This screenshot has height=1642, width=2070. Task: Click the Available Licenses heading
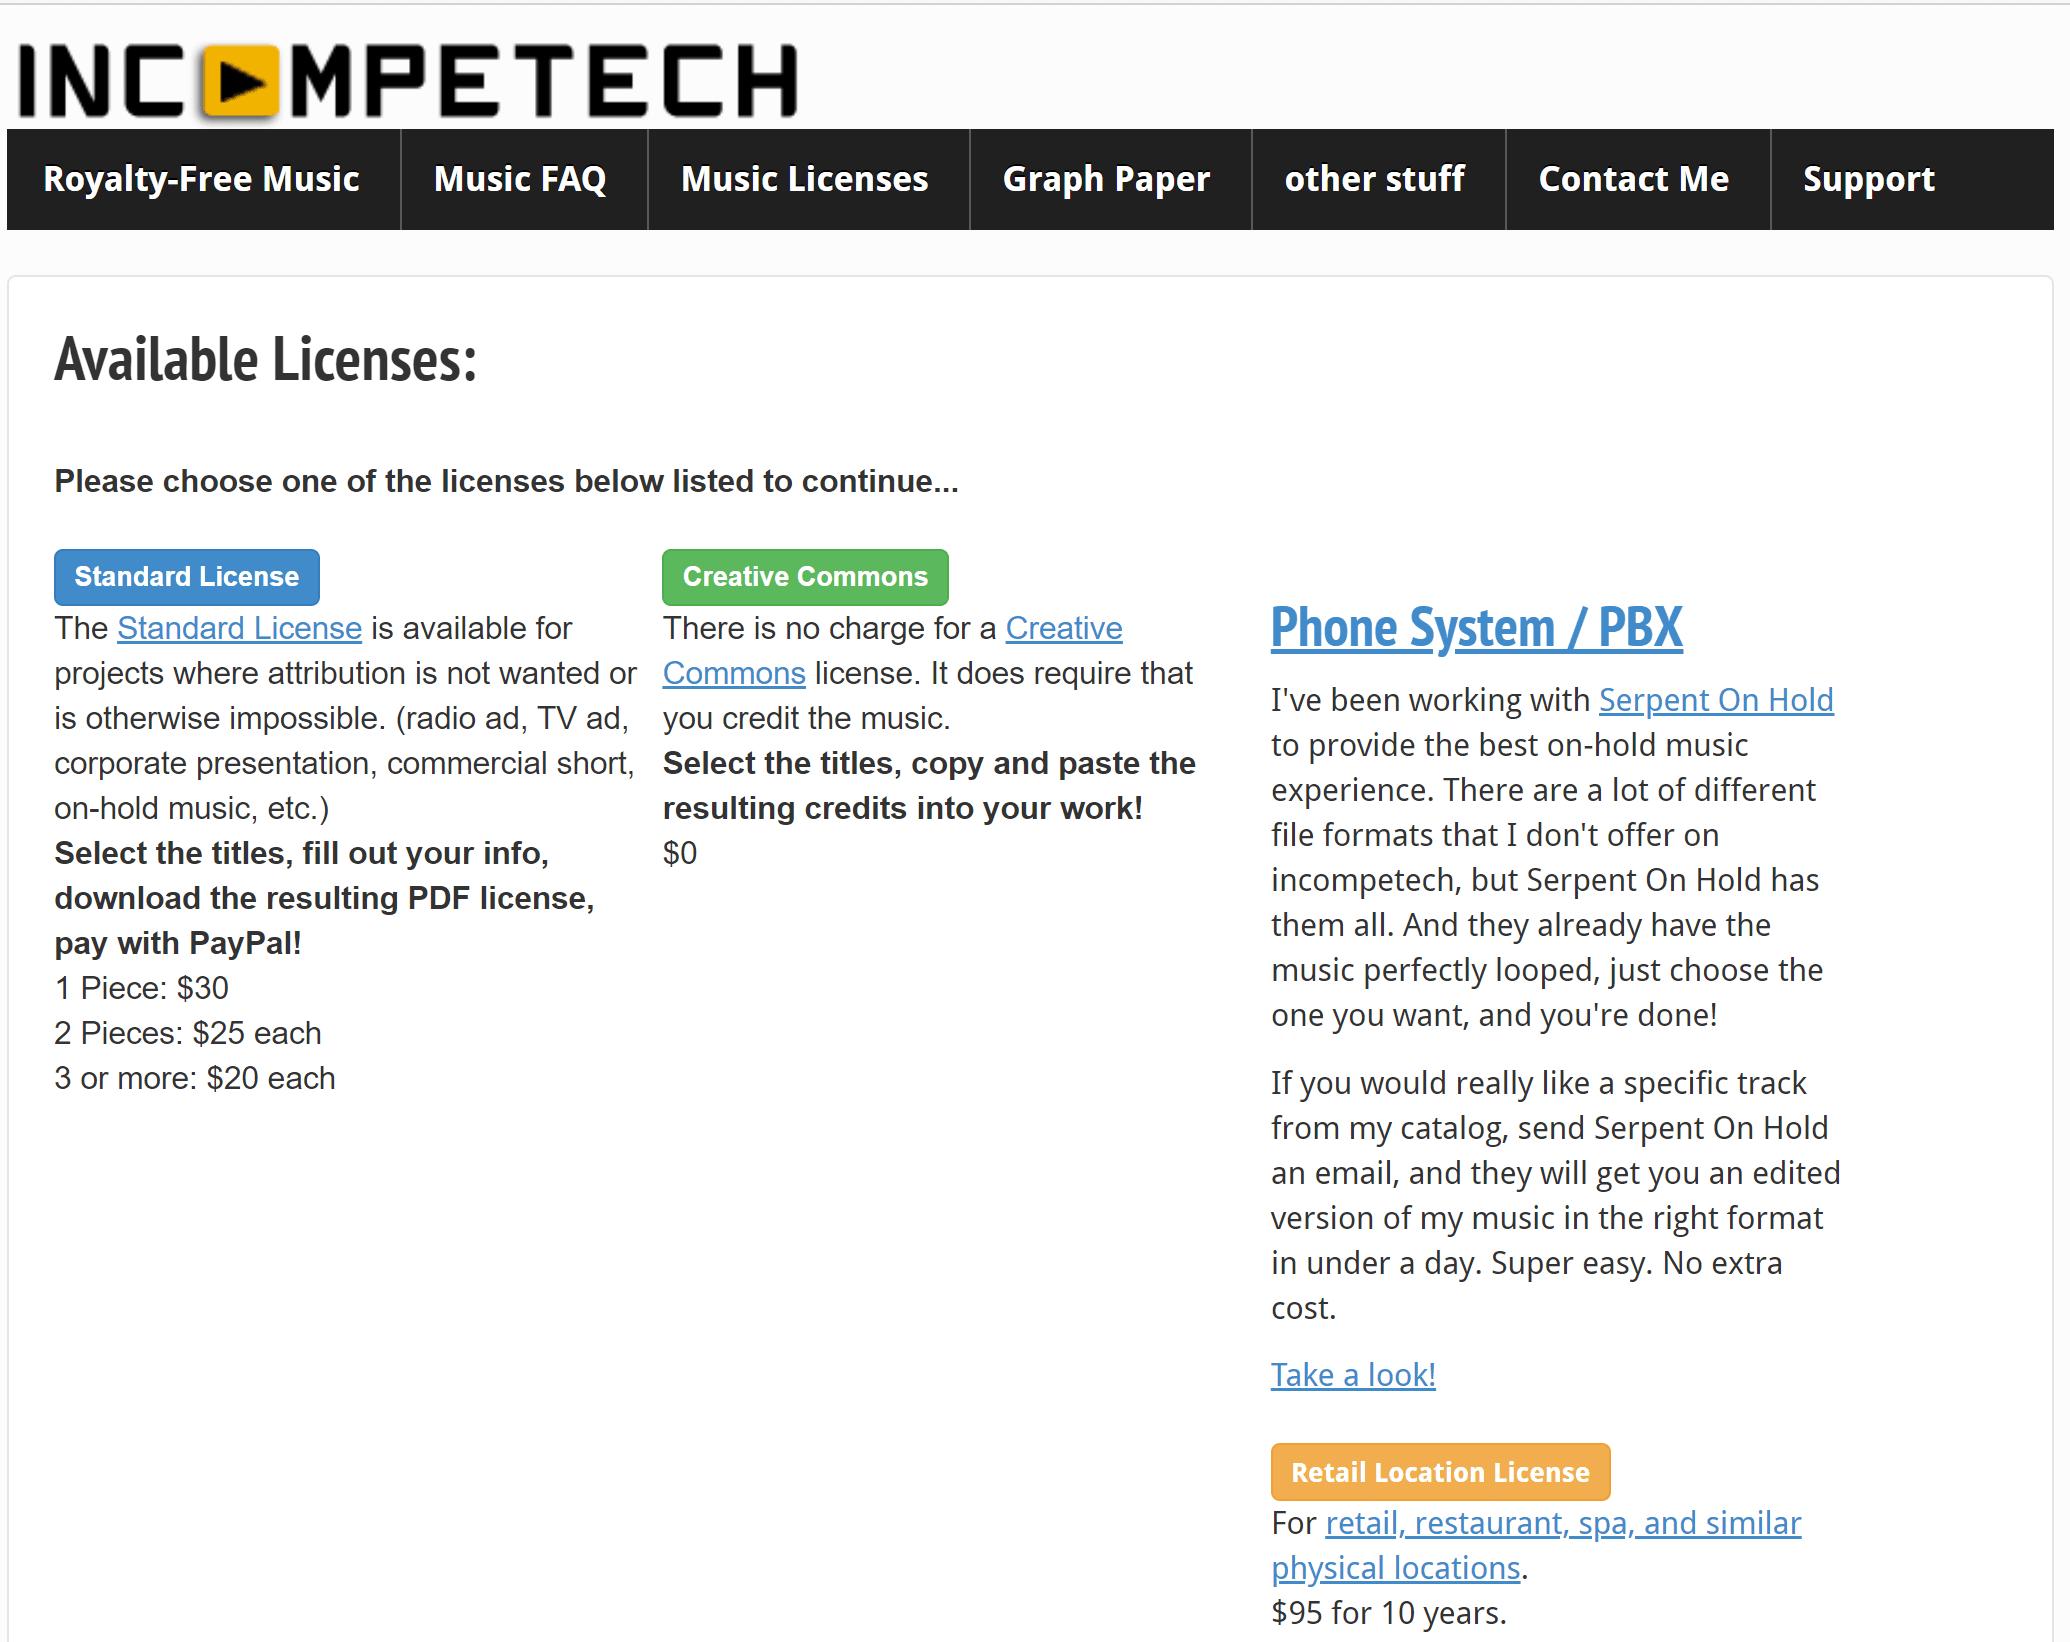tap(265, 360)
